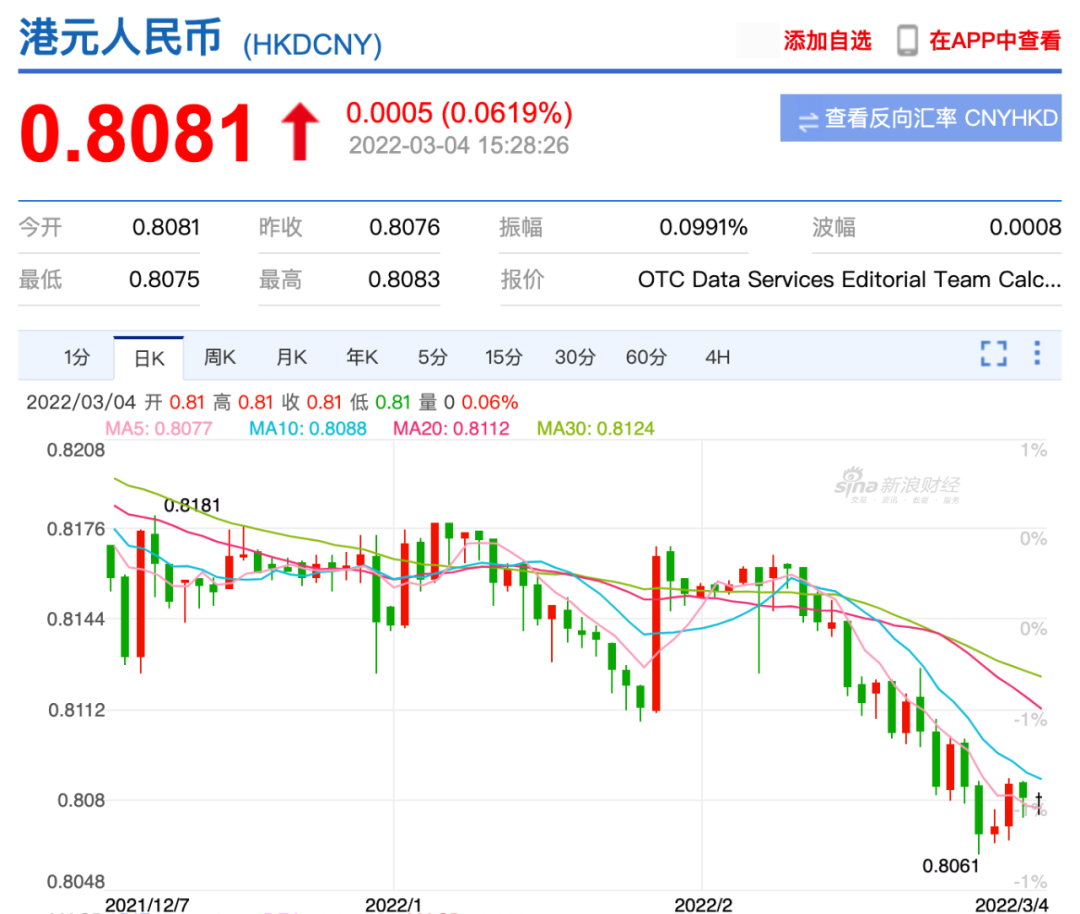Click the swap arrows icon on CNYHKD button
This screenshot has width=1080, height=914.
(807, 117)
